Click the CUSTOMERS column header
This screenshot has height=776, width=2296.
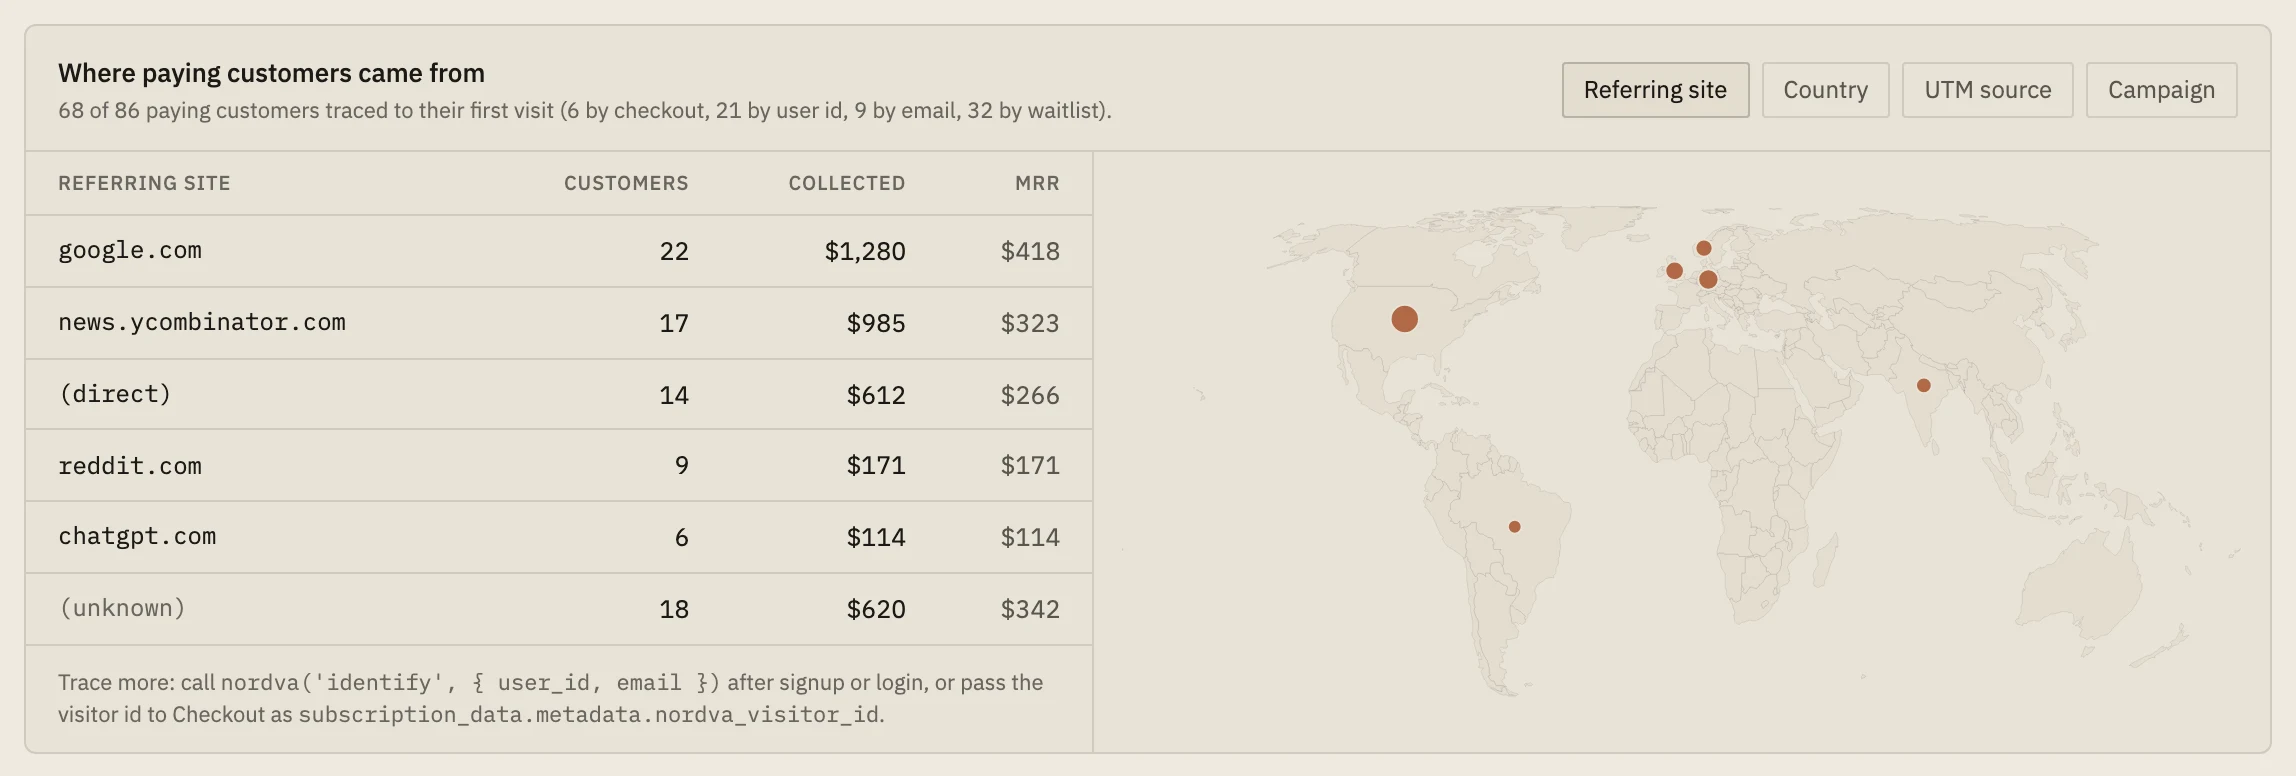pyautogui.click(x=626, y=183)
